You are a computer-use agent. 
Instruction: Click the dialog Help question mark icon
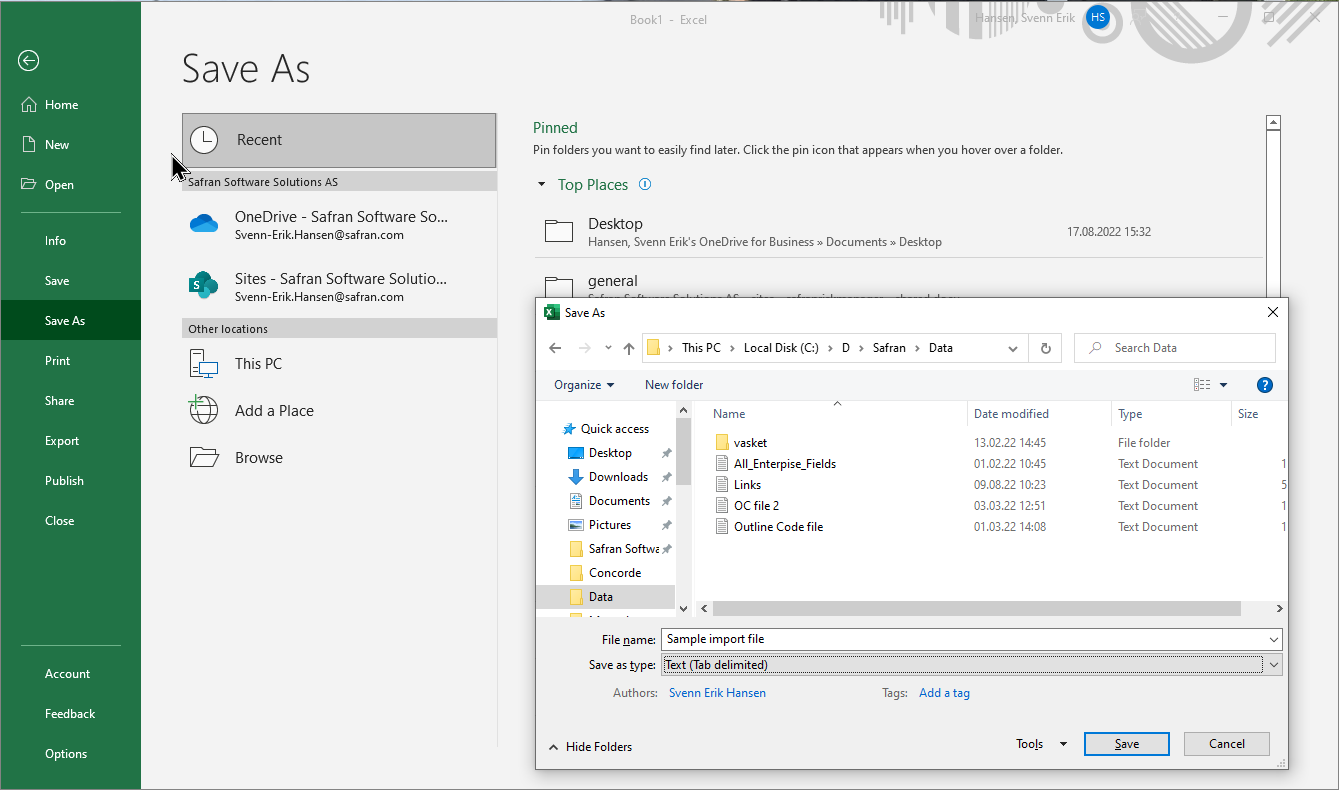1264,385
